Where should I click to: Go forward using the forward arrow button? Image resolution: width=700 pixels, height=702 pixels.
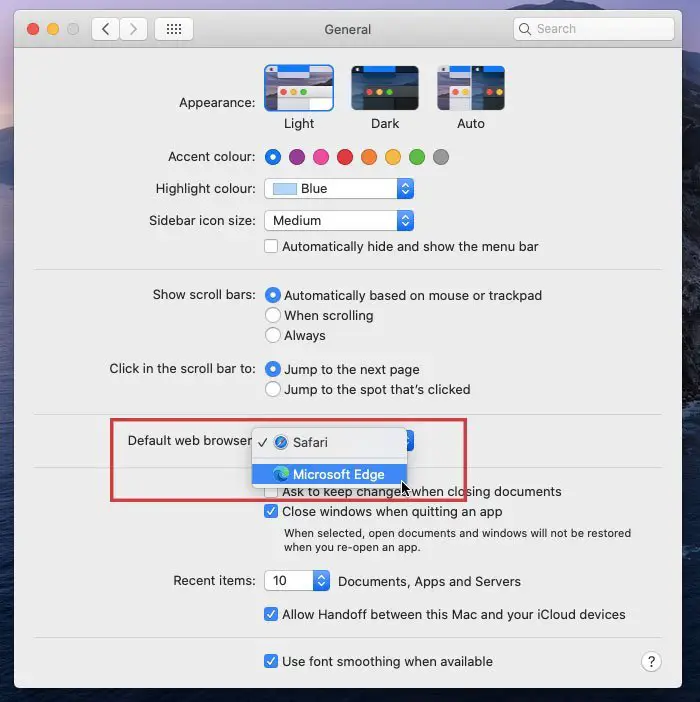click(x=133, y=29)
